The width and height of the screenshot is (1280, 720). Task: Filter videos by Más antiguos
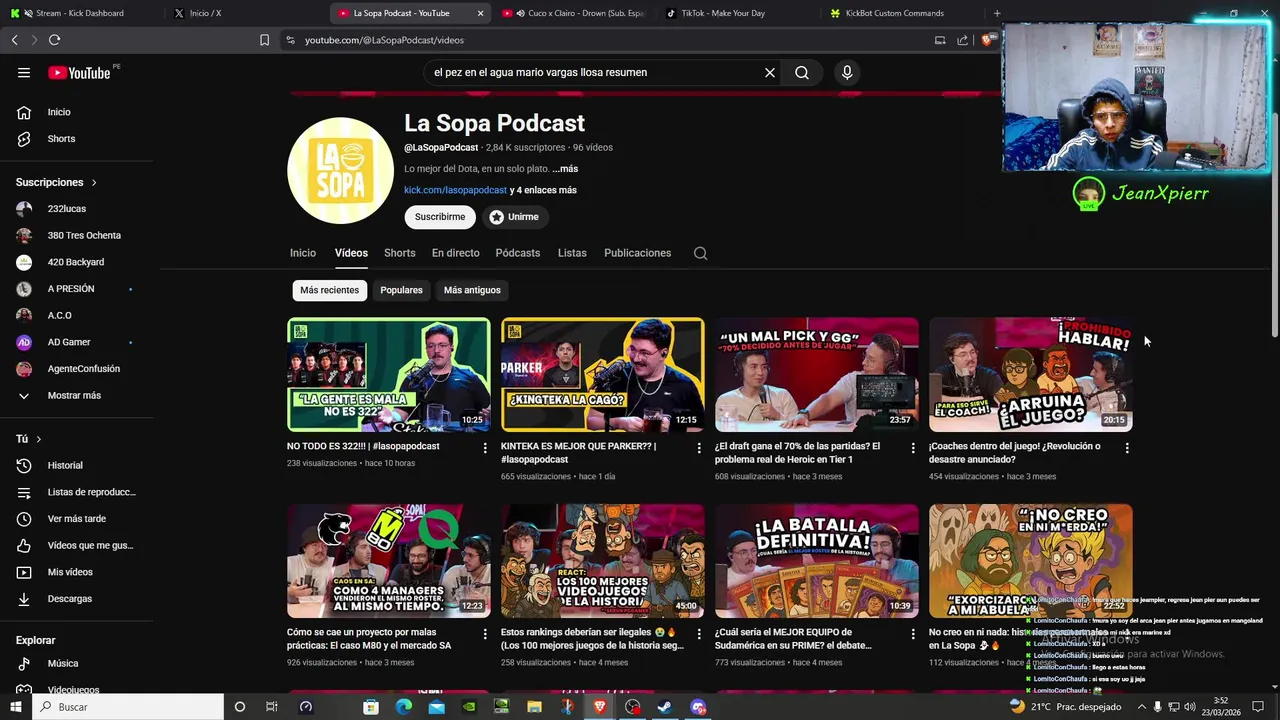point(472,290)
